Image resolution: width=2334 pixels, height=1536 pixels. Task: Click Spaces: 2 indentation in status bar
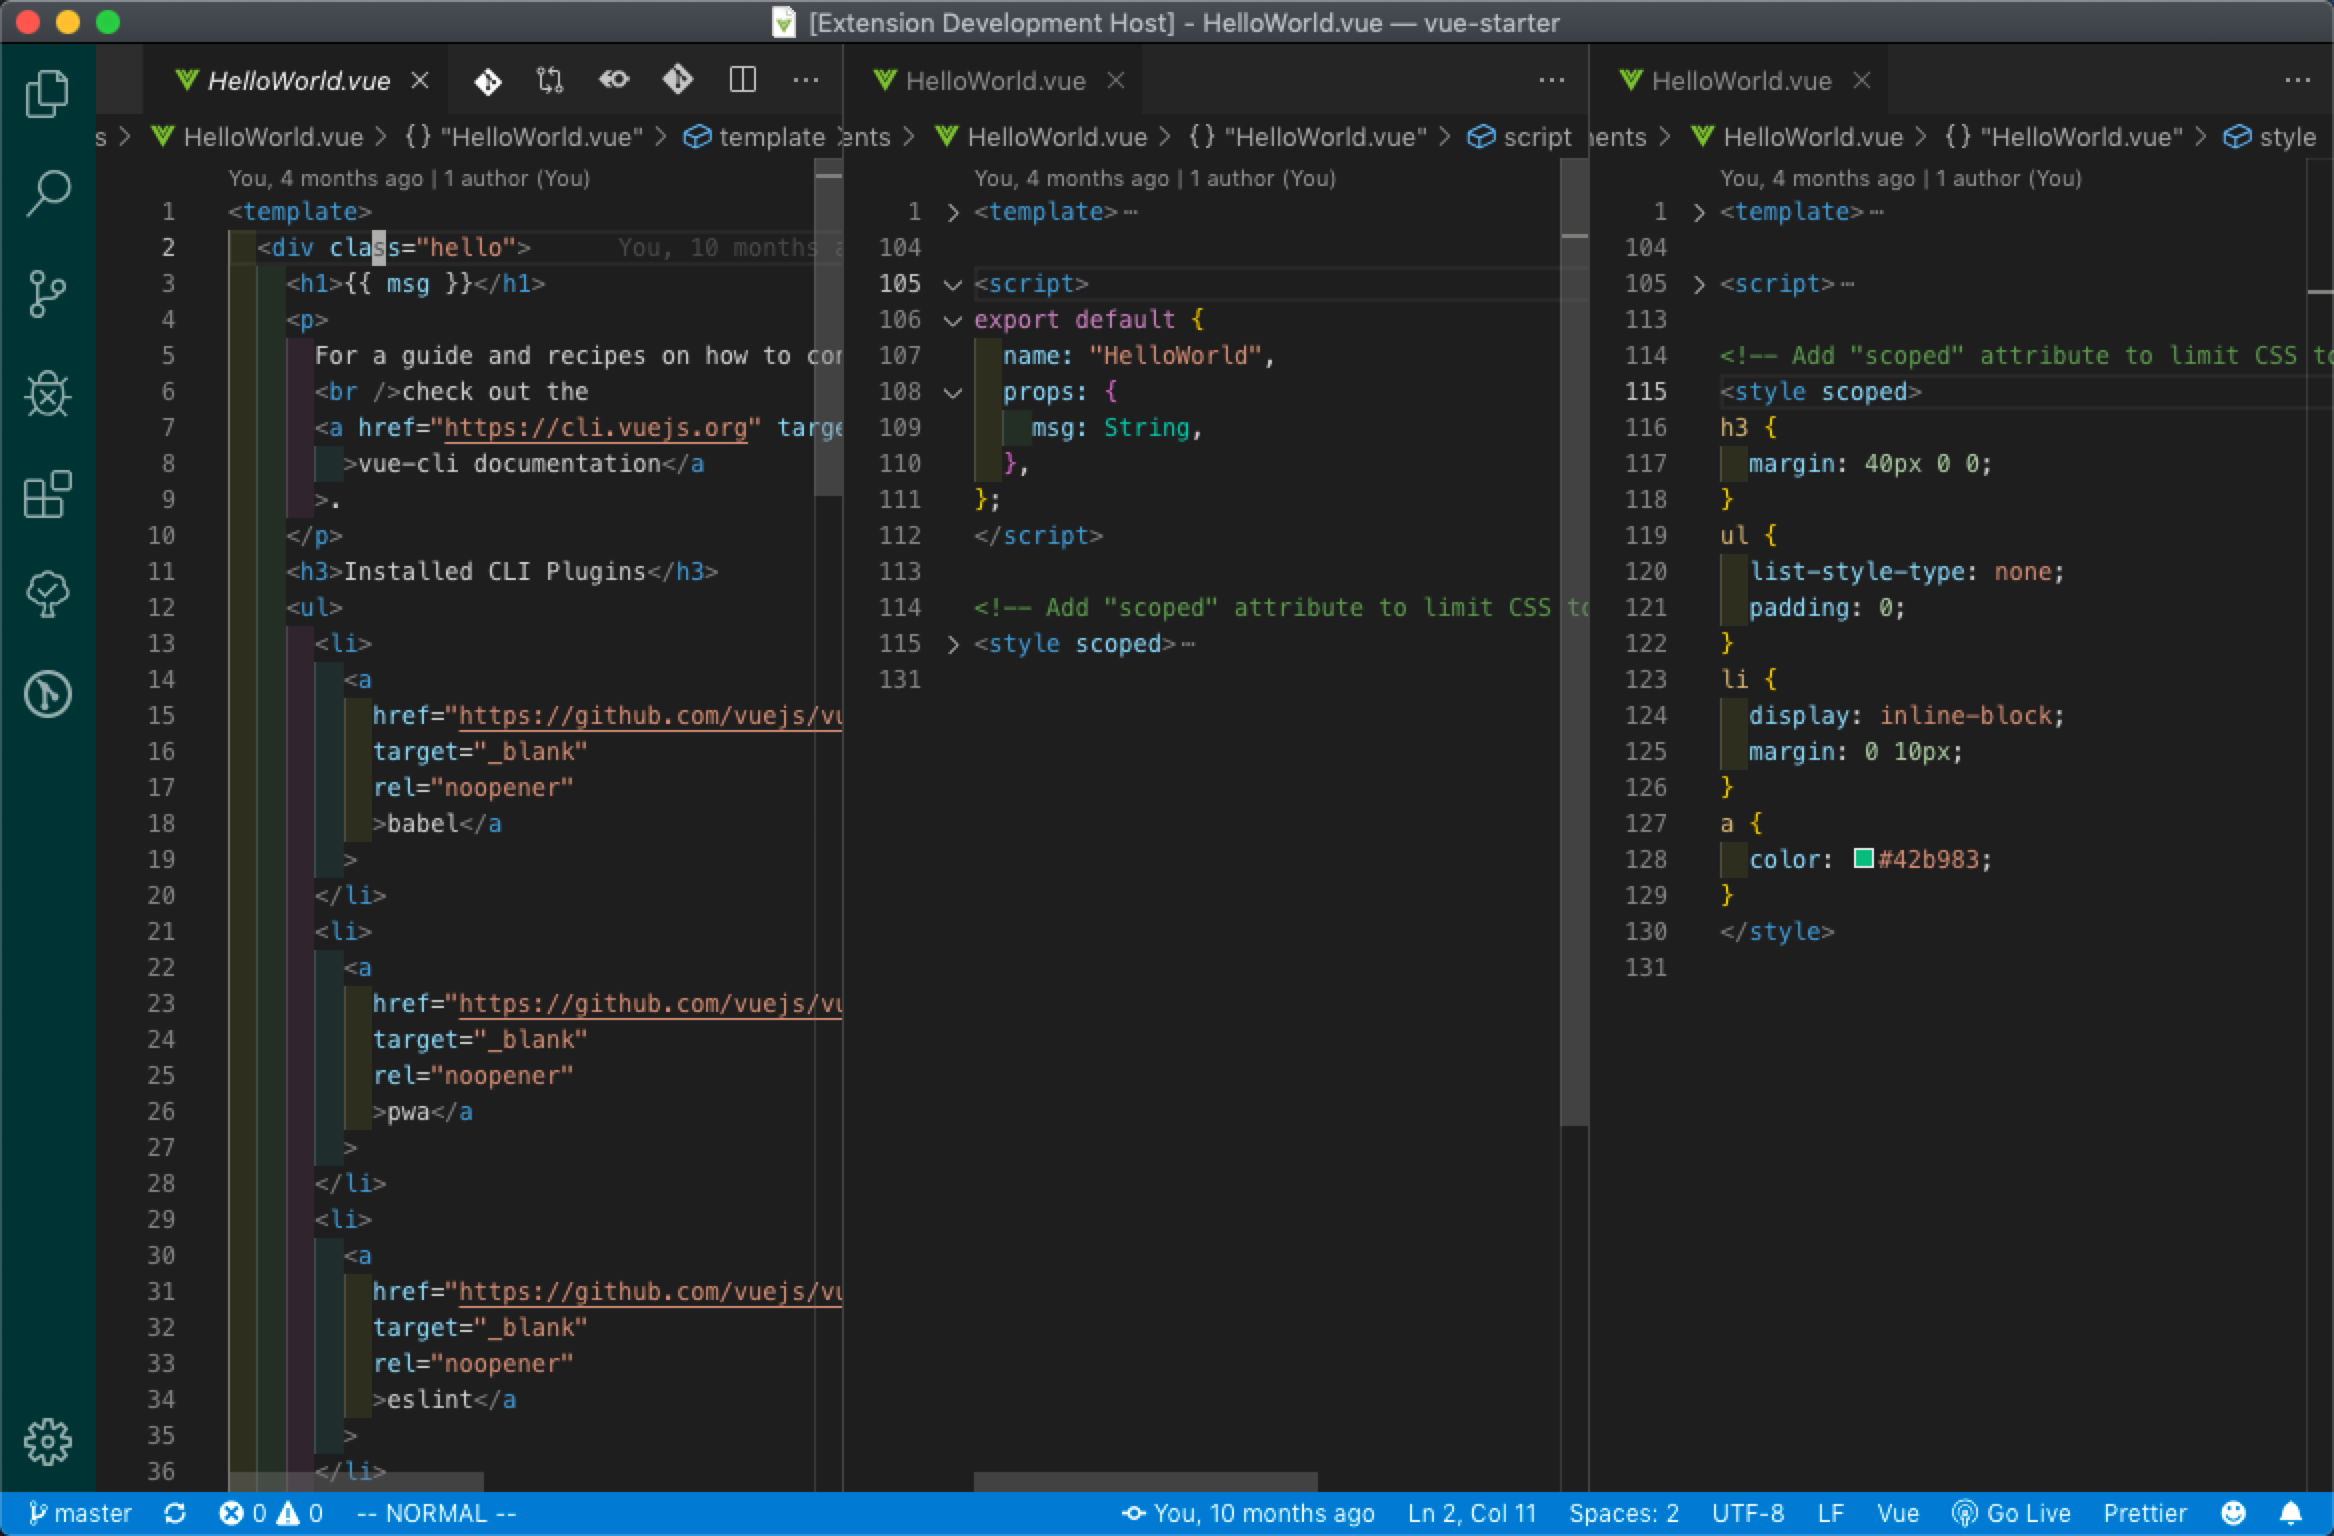coord(1624,1514)
